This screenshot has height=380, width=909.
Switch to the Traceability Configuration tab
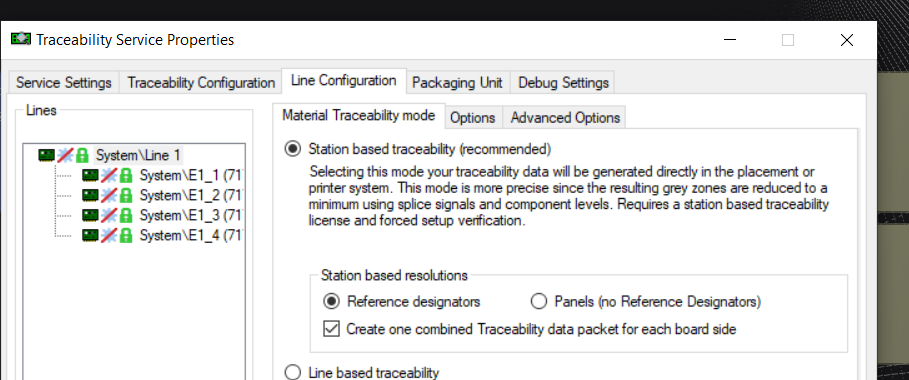[201, 82]
